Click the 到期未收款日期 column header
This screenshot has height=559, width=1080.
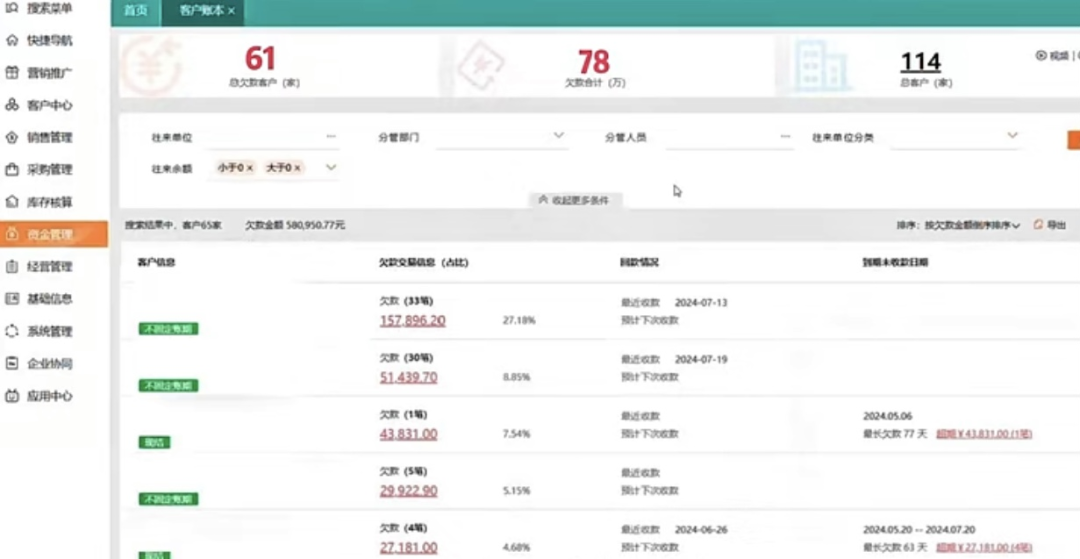895,262
